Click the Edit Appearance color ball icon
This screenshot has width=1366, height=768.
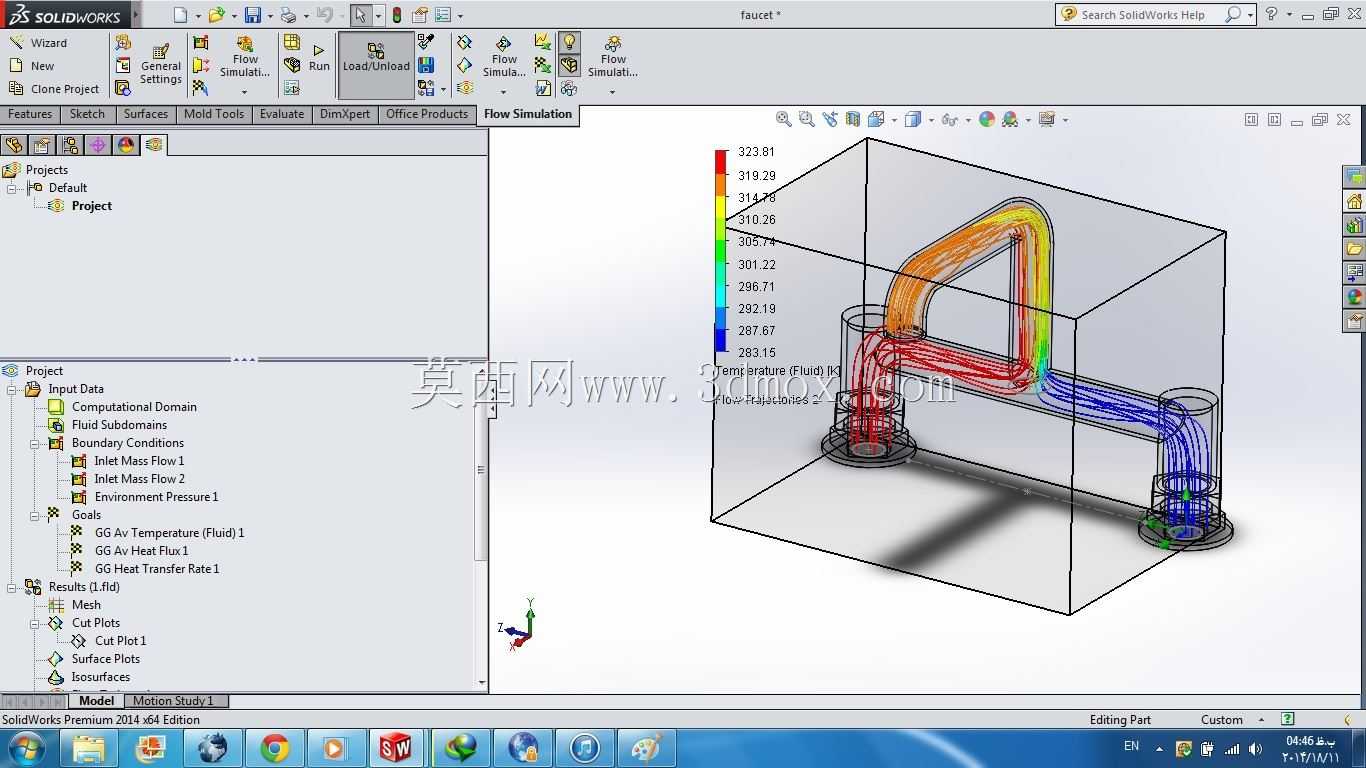coord(987,119)
